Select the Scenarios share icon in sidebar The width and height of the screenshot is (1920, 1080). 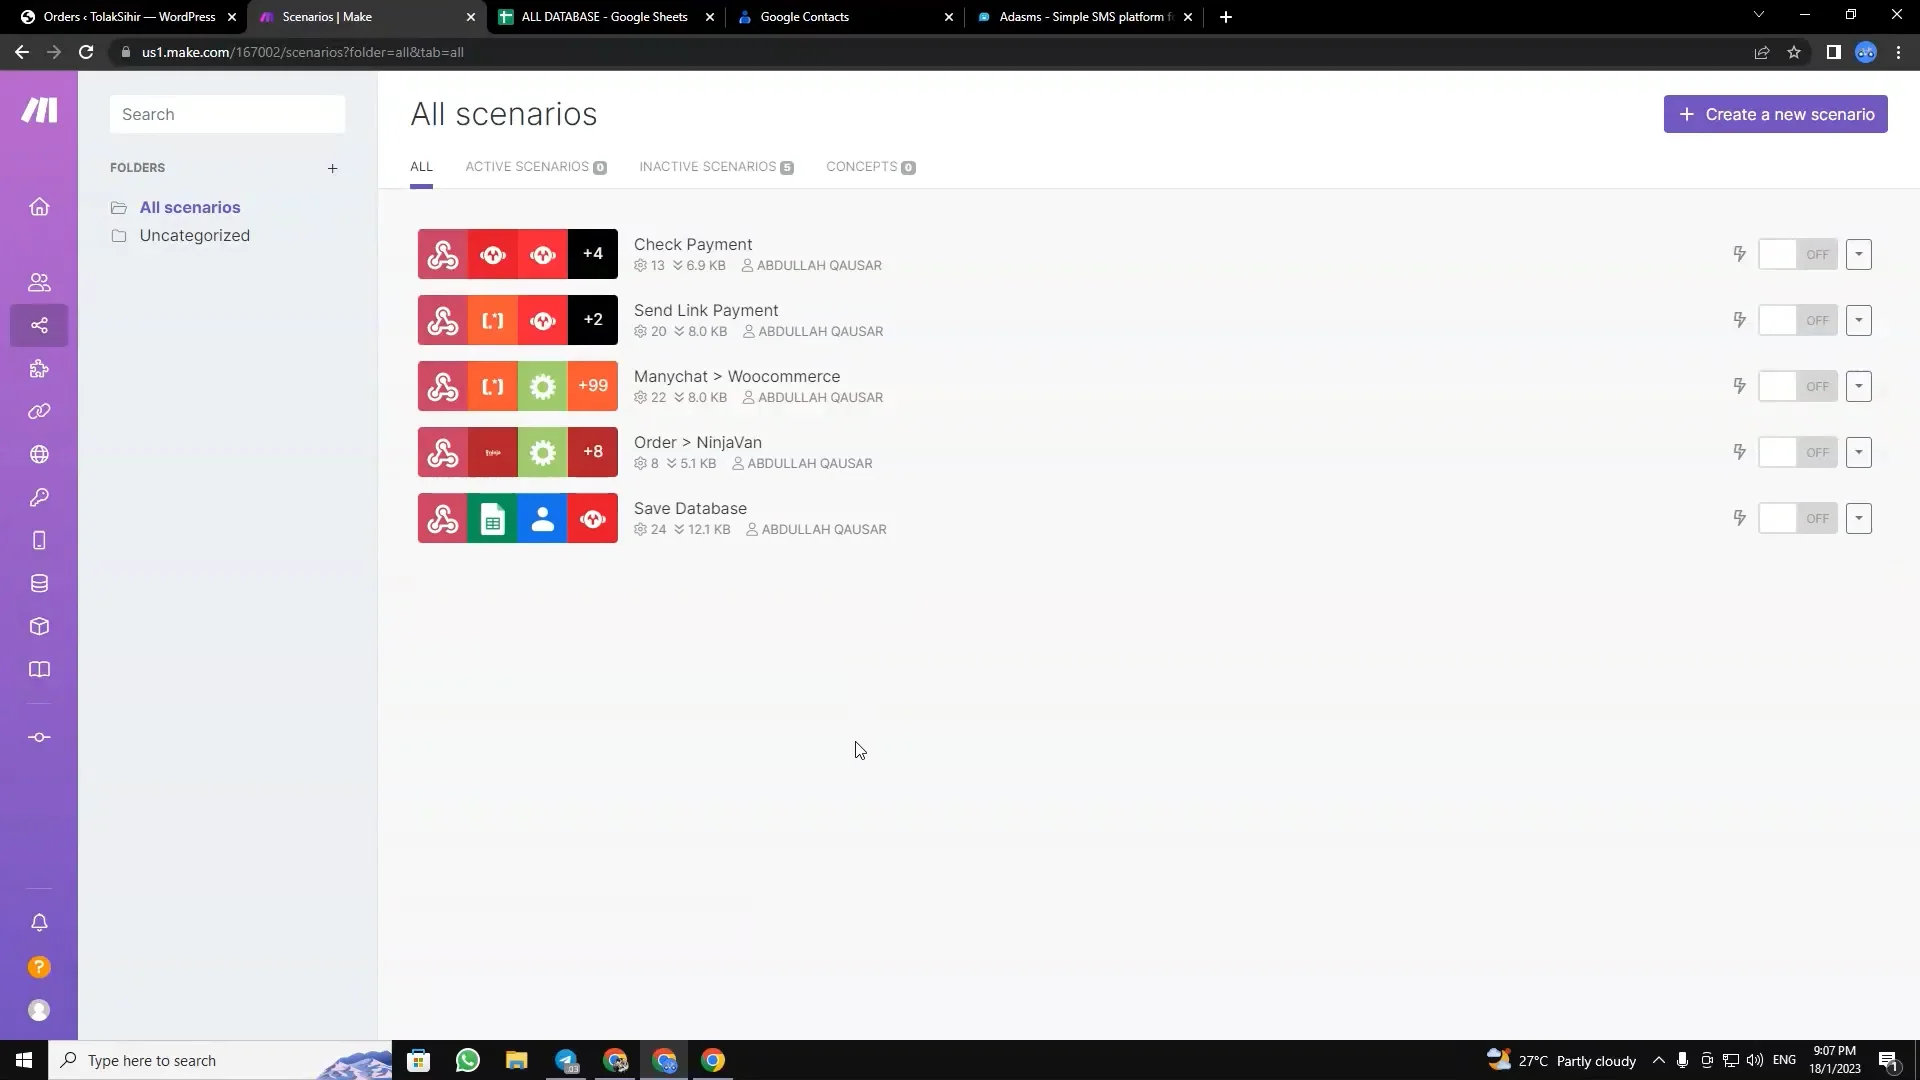pos(39,325)
